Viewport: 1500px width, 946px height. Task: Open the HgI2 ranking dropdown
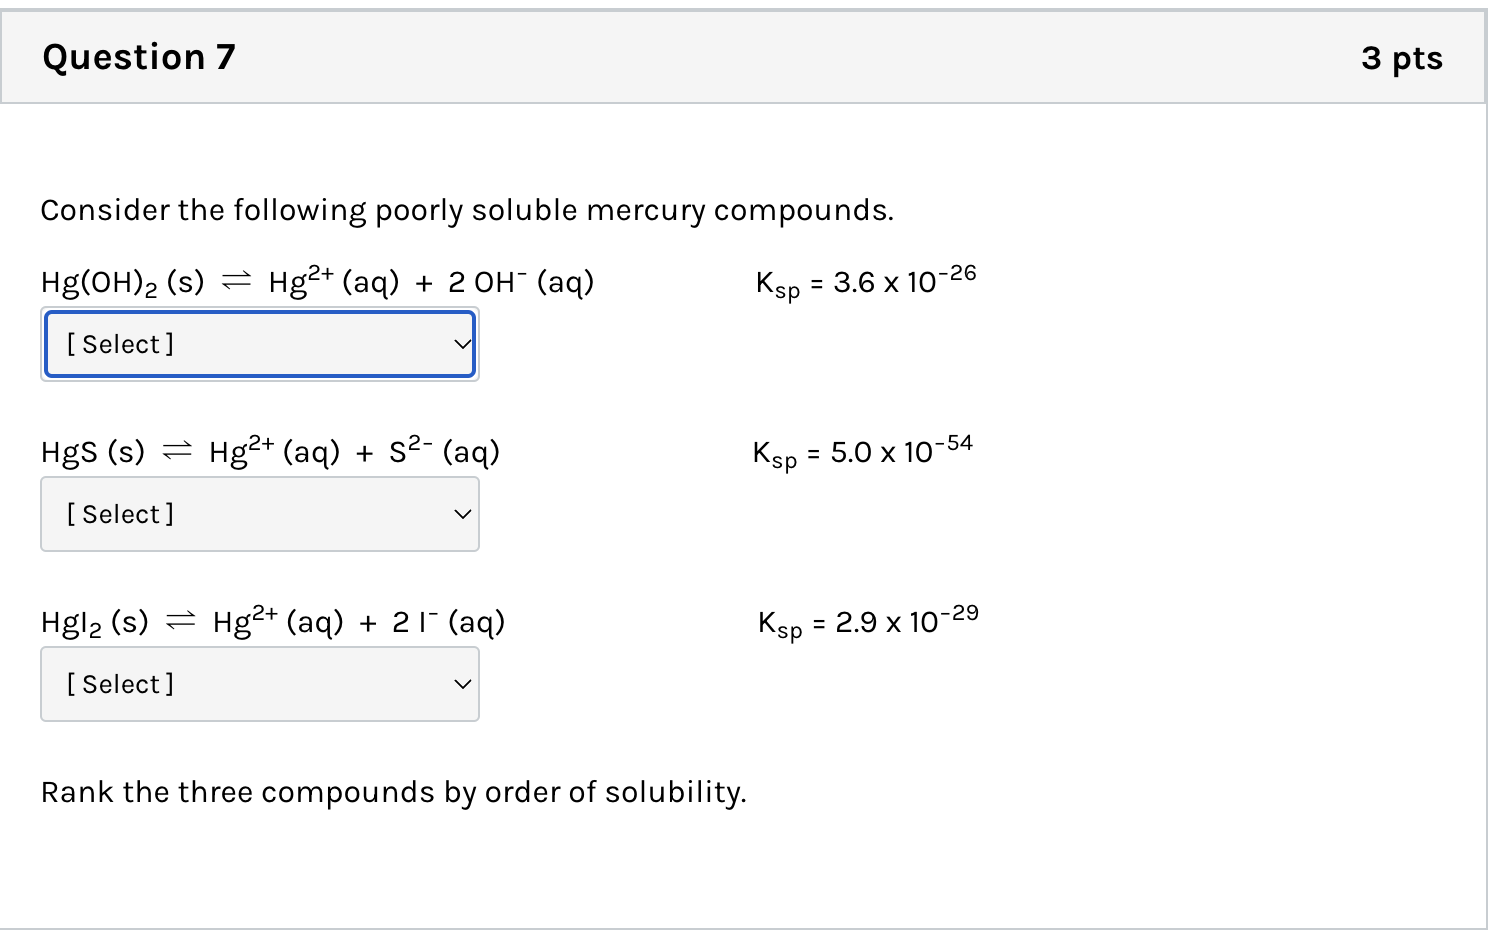259,684
